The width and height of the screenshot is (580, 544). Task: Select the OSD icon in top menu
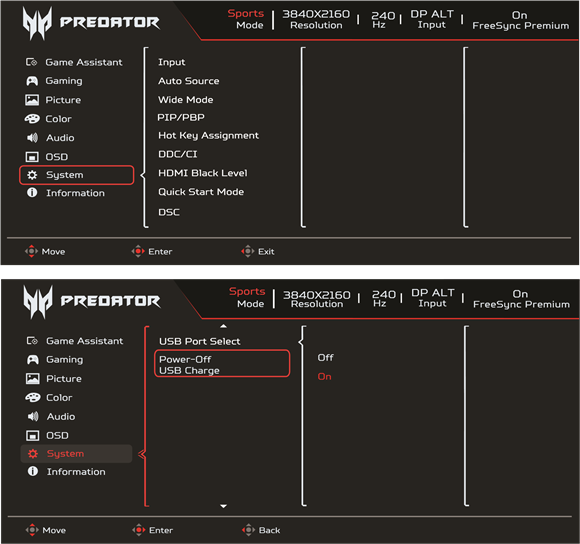point(32,157)
